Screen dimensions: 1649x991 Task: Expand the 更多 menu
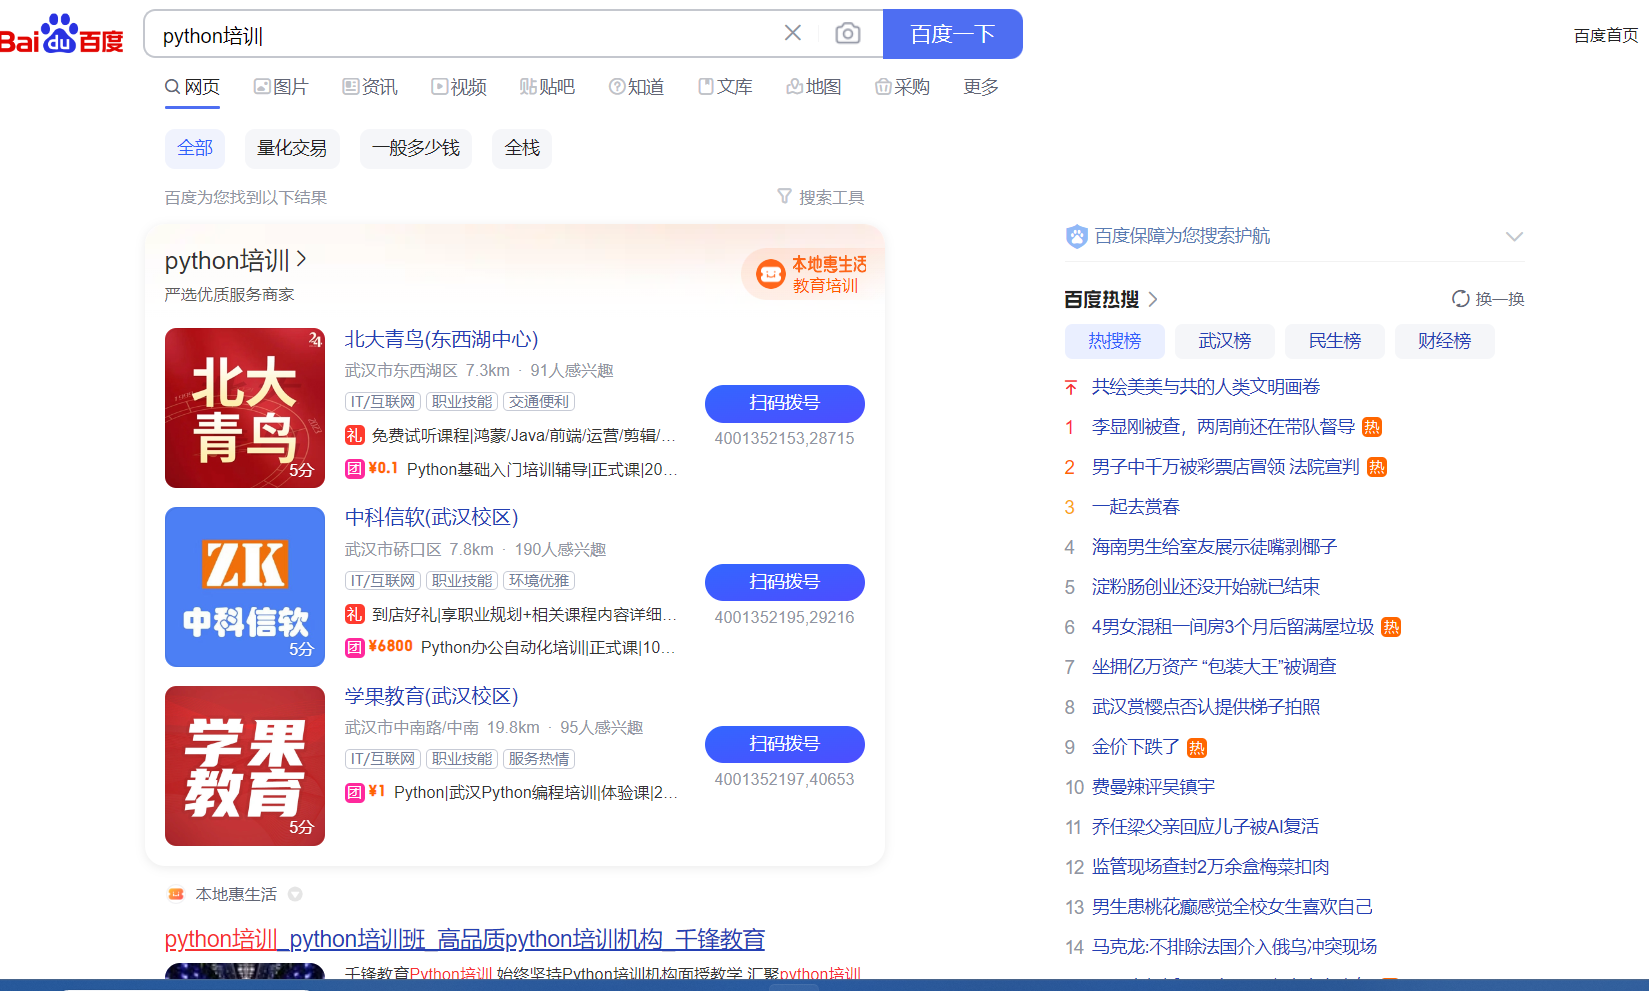(981, 87)
